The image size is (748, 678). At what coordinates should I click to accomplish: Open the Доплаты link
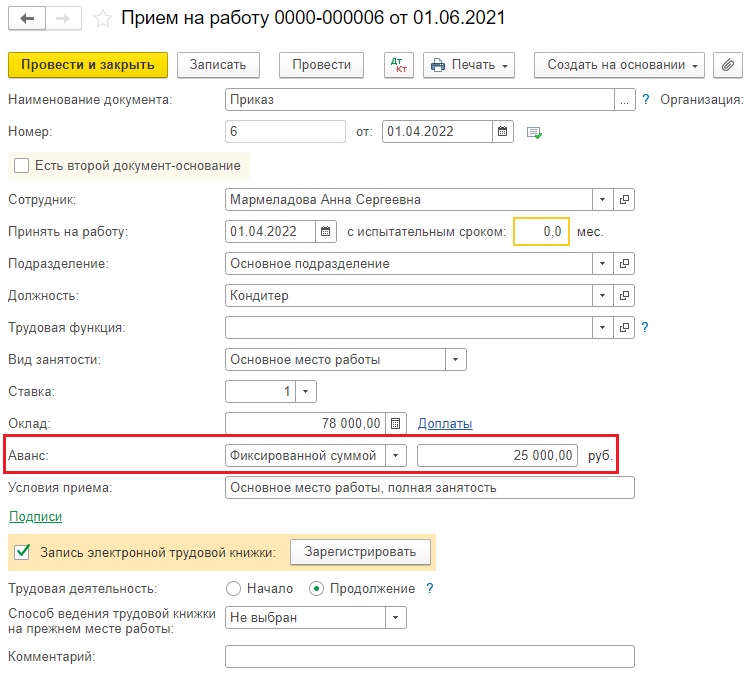pos(445,423)
